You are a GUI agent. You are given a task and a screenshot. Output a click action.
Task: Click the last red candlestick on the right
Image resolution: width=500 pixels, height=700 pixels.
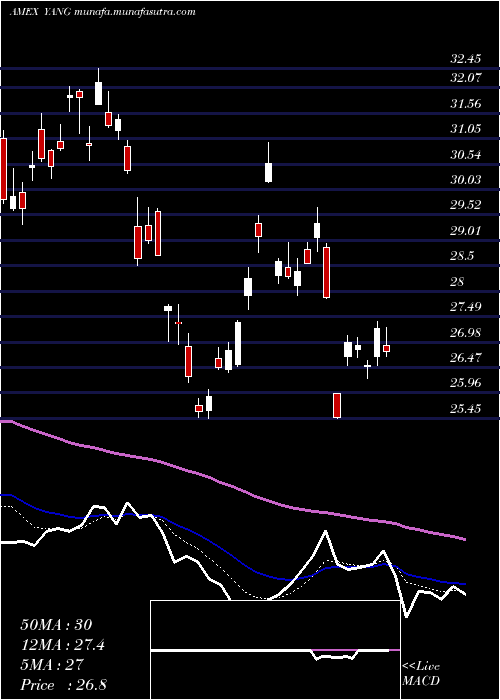tap(387, 348)
